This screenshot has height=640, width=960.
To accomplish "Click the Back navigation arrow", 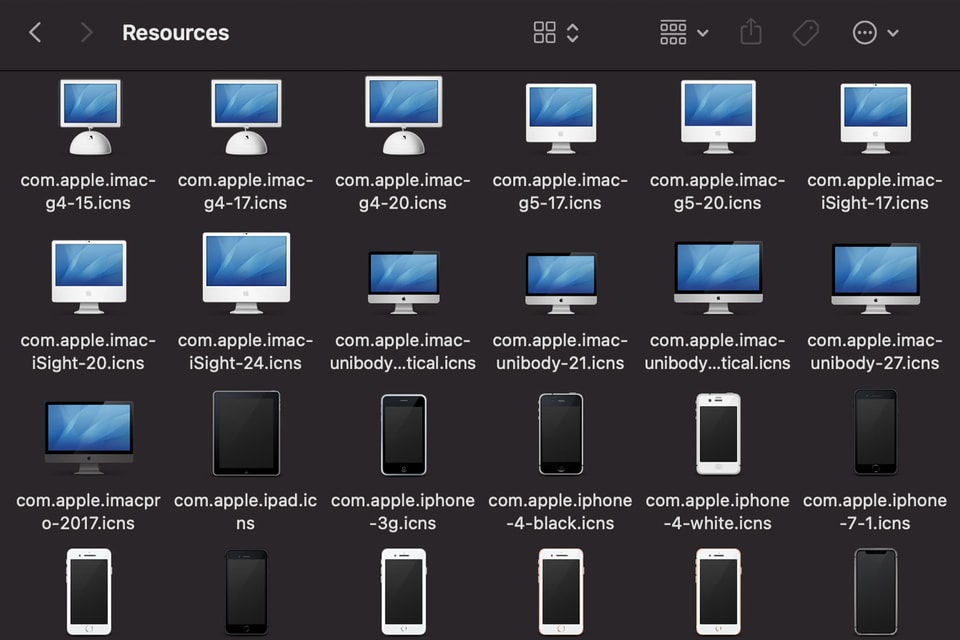I will [36, 32].
